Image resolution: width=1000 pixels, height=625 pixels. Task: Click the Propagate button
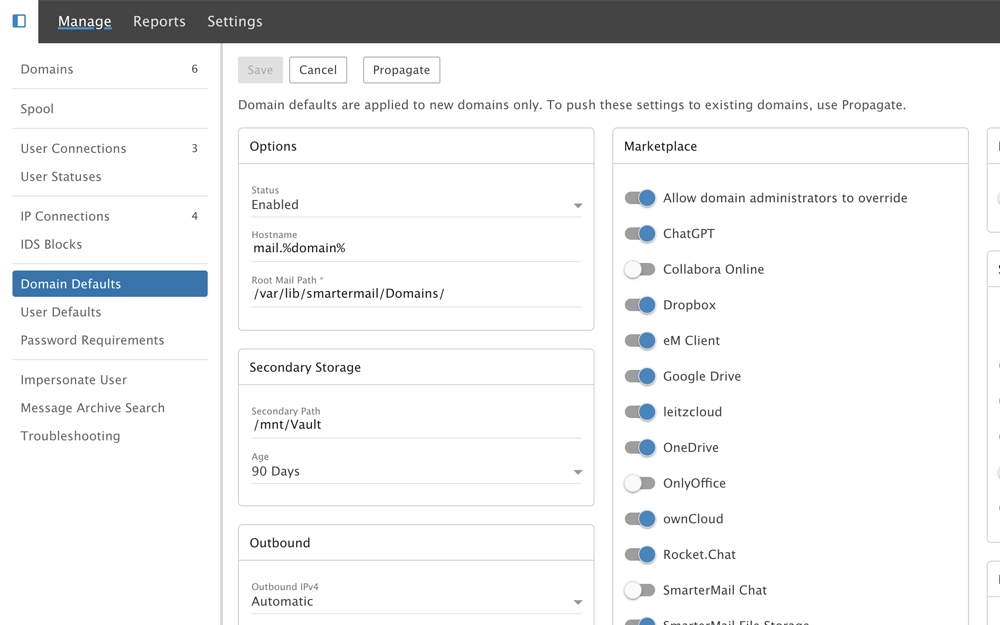[x=401, y=70]
